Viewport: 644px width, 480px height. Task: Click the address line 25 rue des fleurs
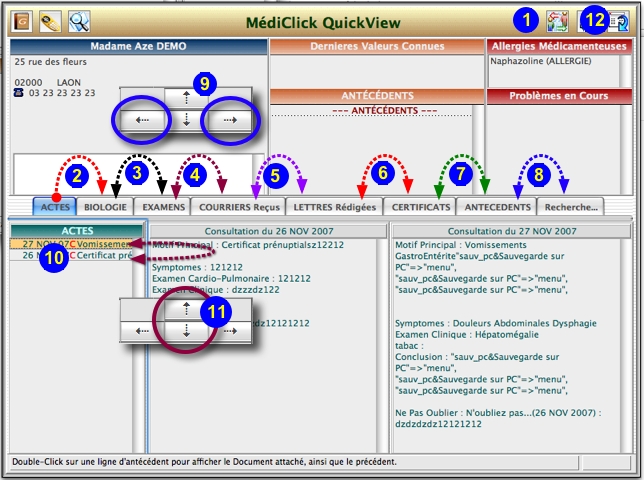point(51,62)
